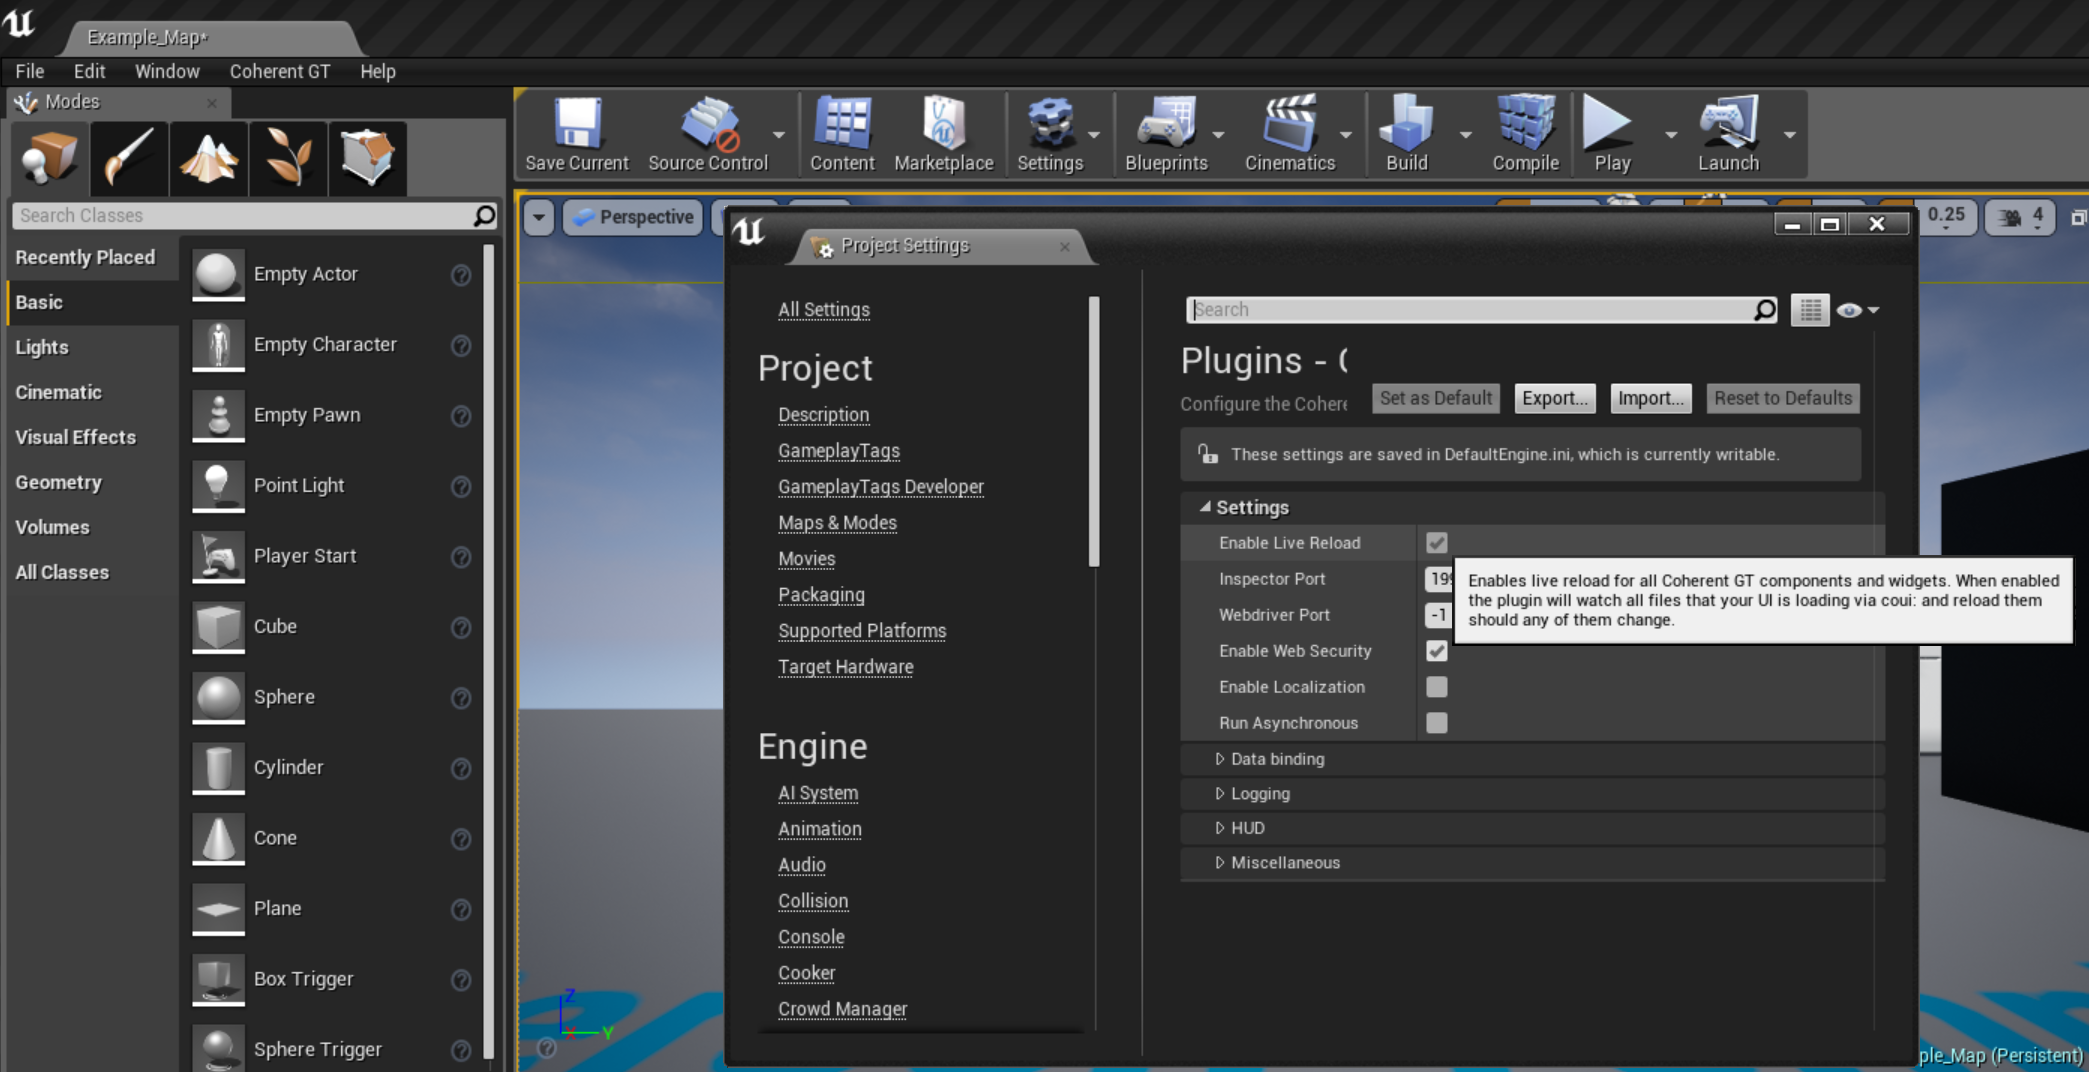Expand the Data binding section

tap(1219, 759)
